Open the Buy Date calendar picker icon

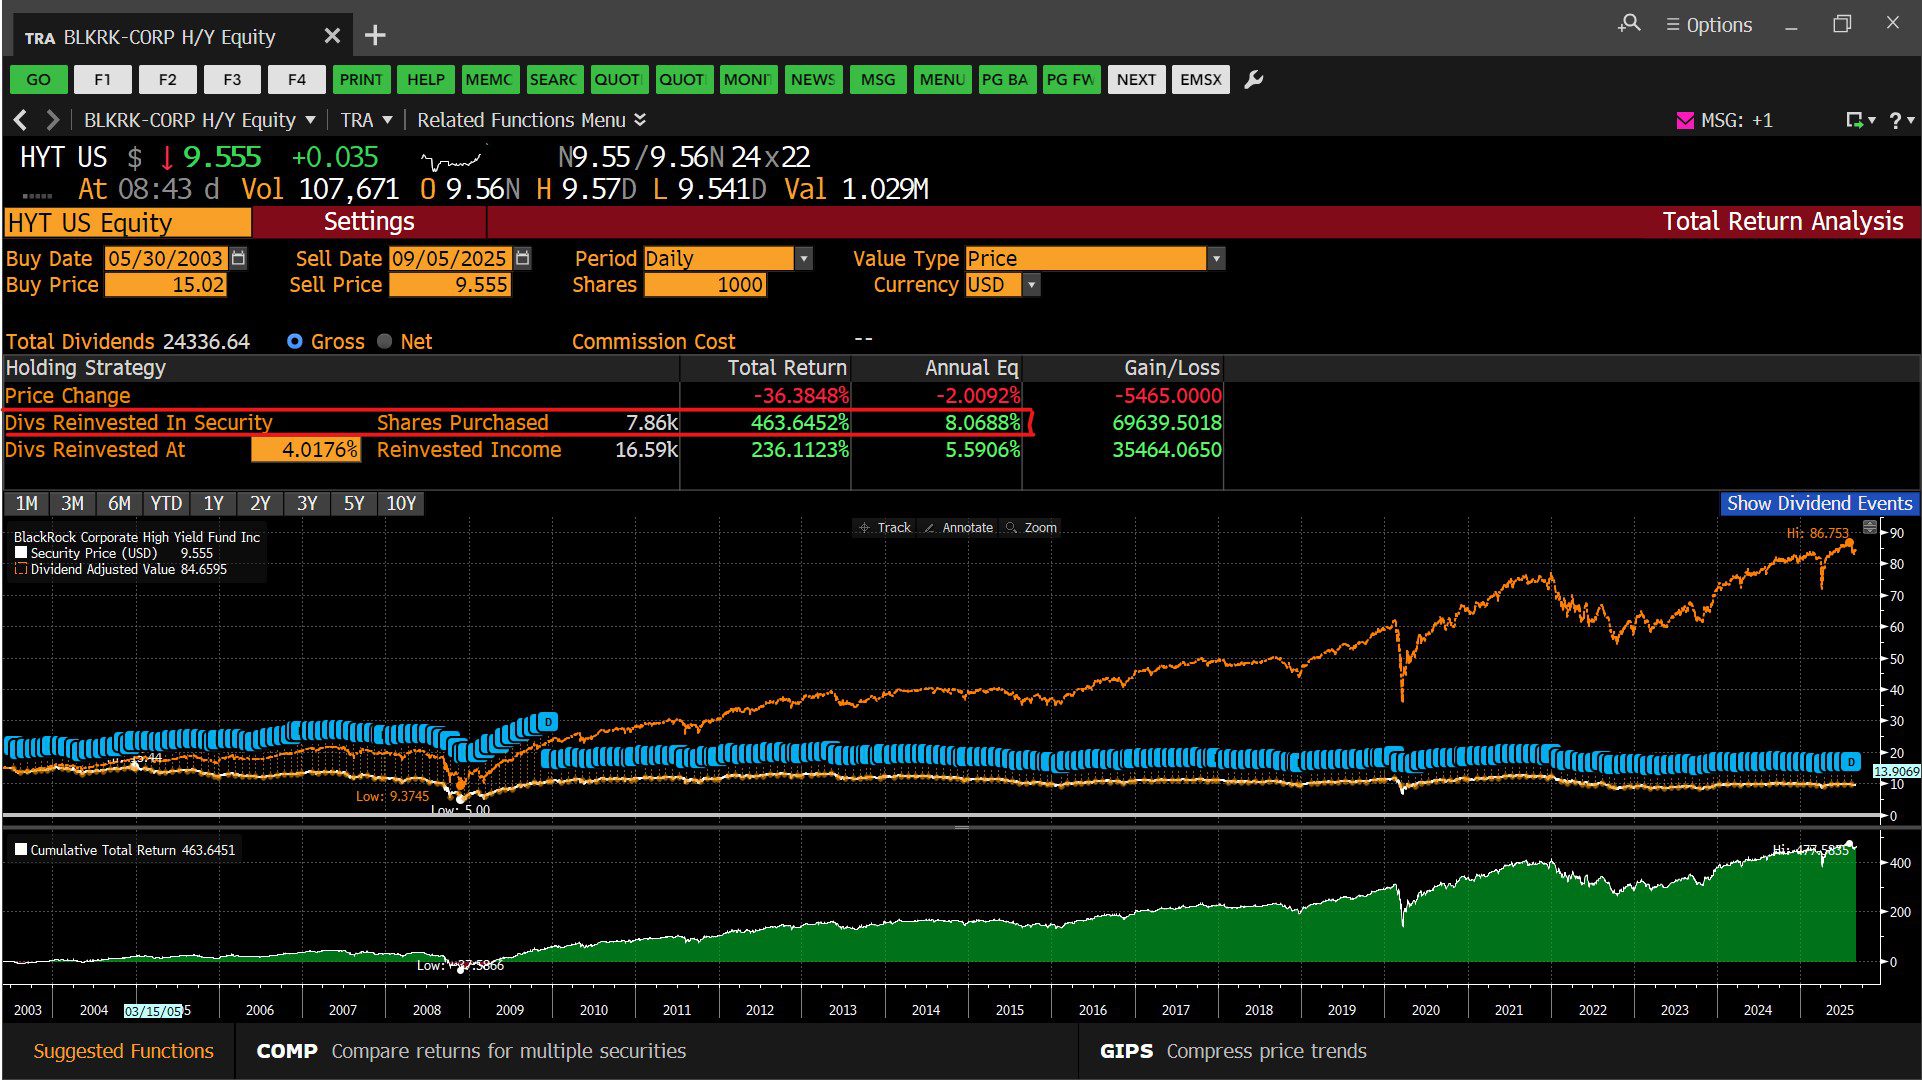point(238,258)
